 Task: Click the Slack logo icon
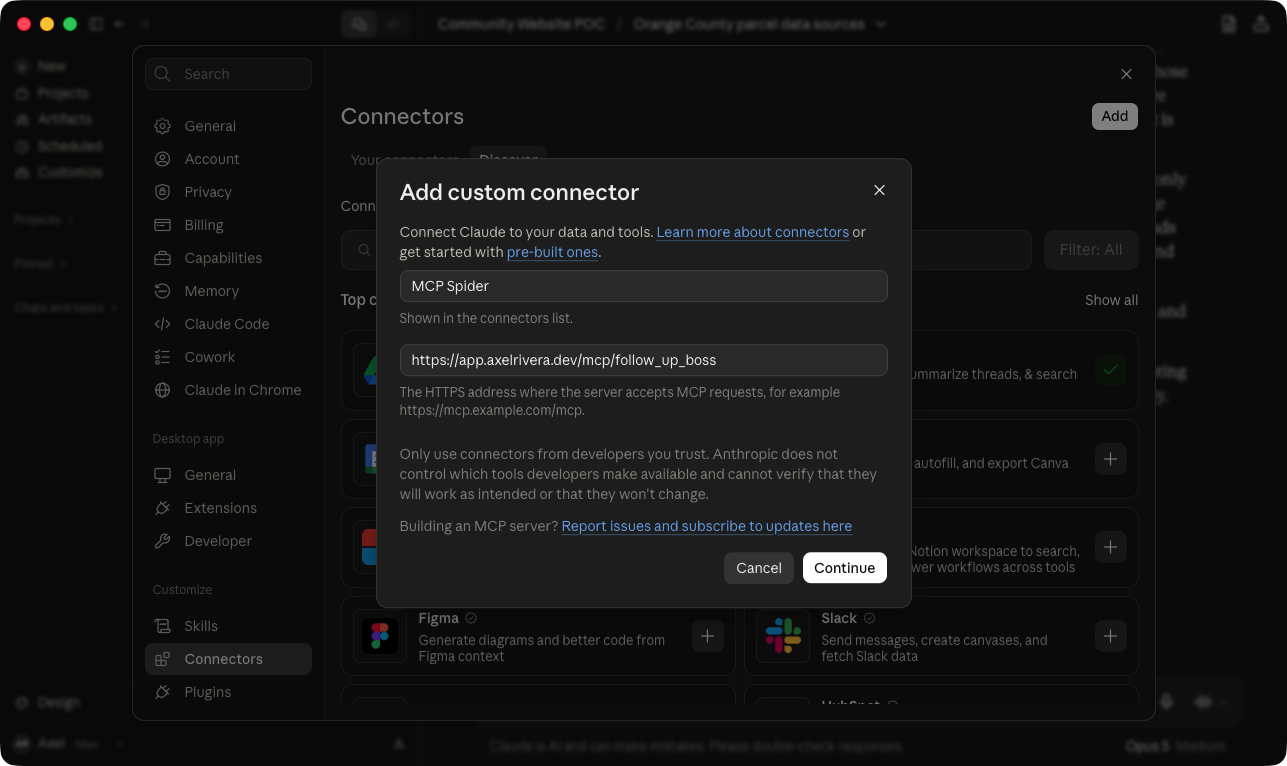(x=783, y=636)
